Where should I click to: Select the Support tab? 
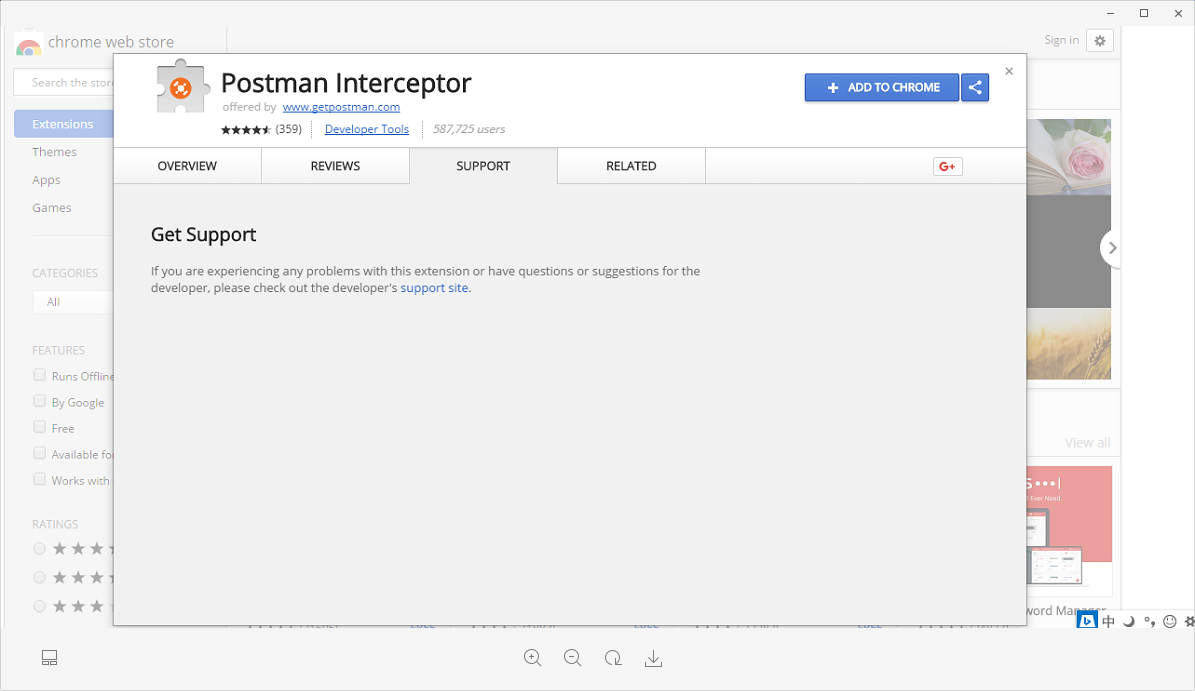pyautogui.click(x=483, y=166)
